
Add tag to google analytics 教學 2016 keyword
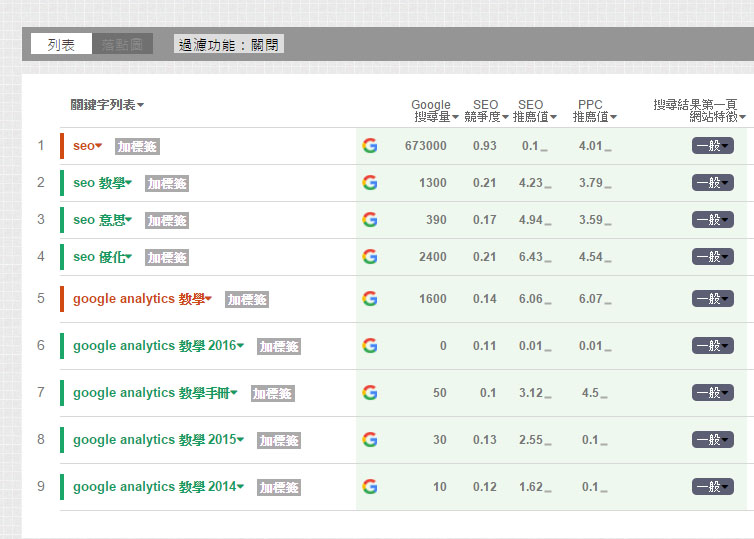point(279,347)
